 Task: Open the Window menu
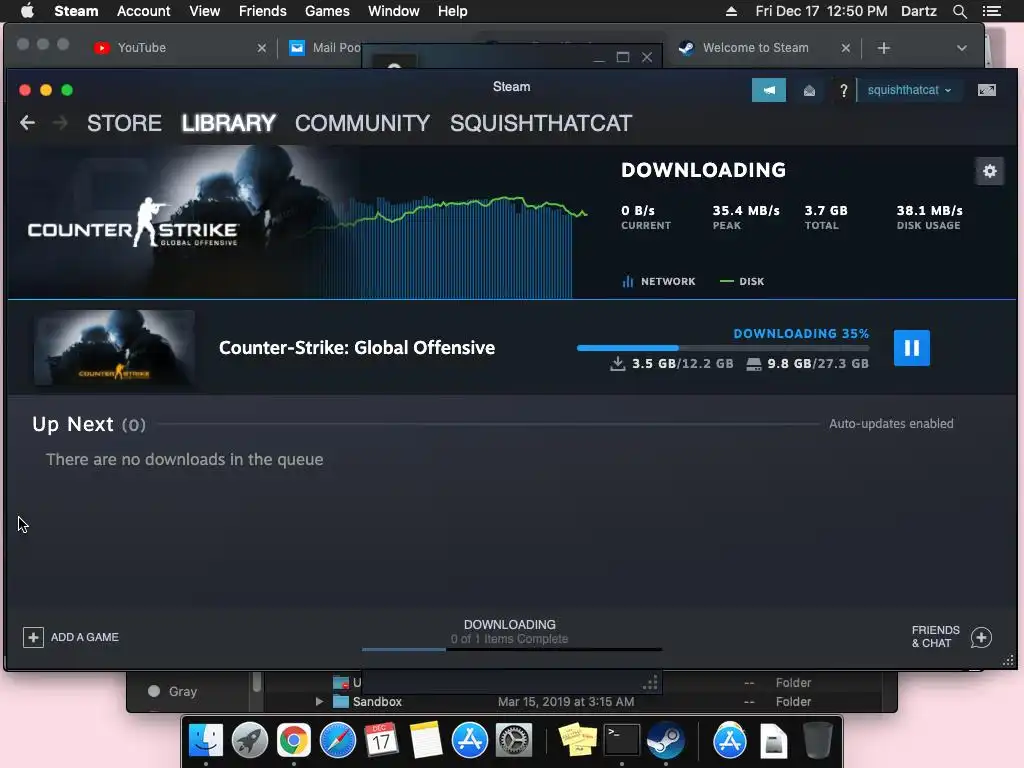[394, 11]
